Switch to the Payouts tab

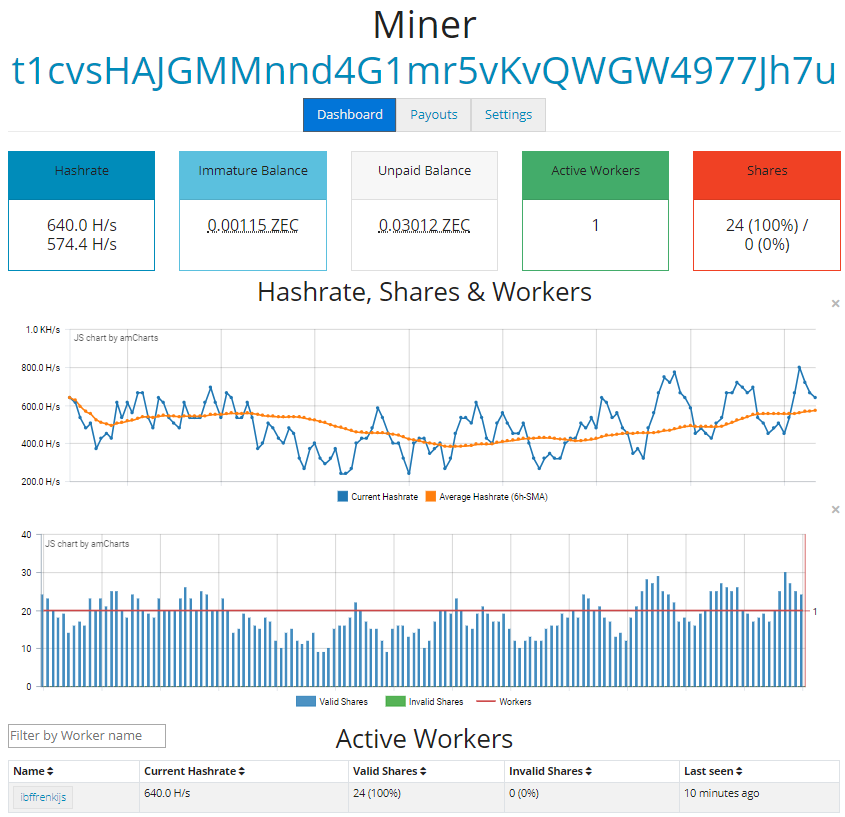(x=433, y=115)
